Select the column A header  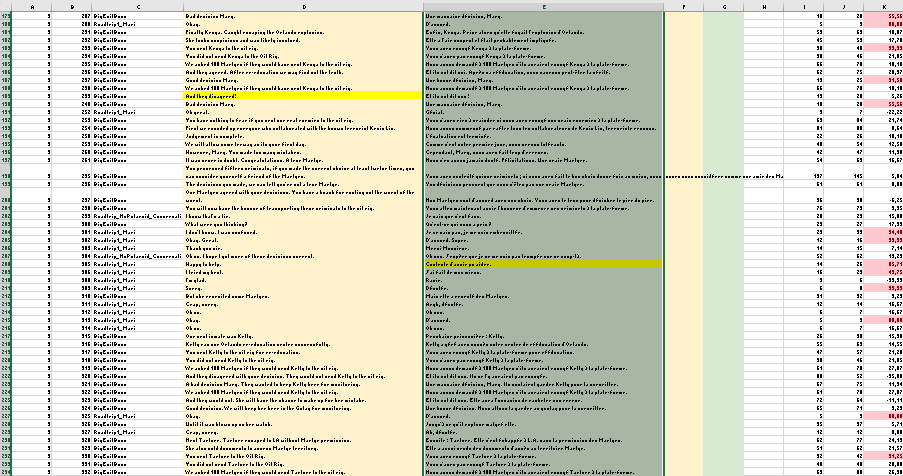coord(34,7)
